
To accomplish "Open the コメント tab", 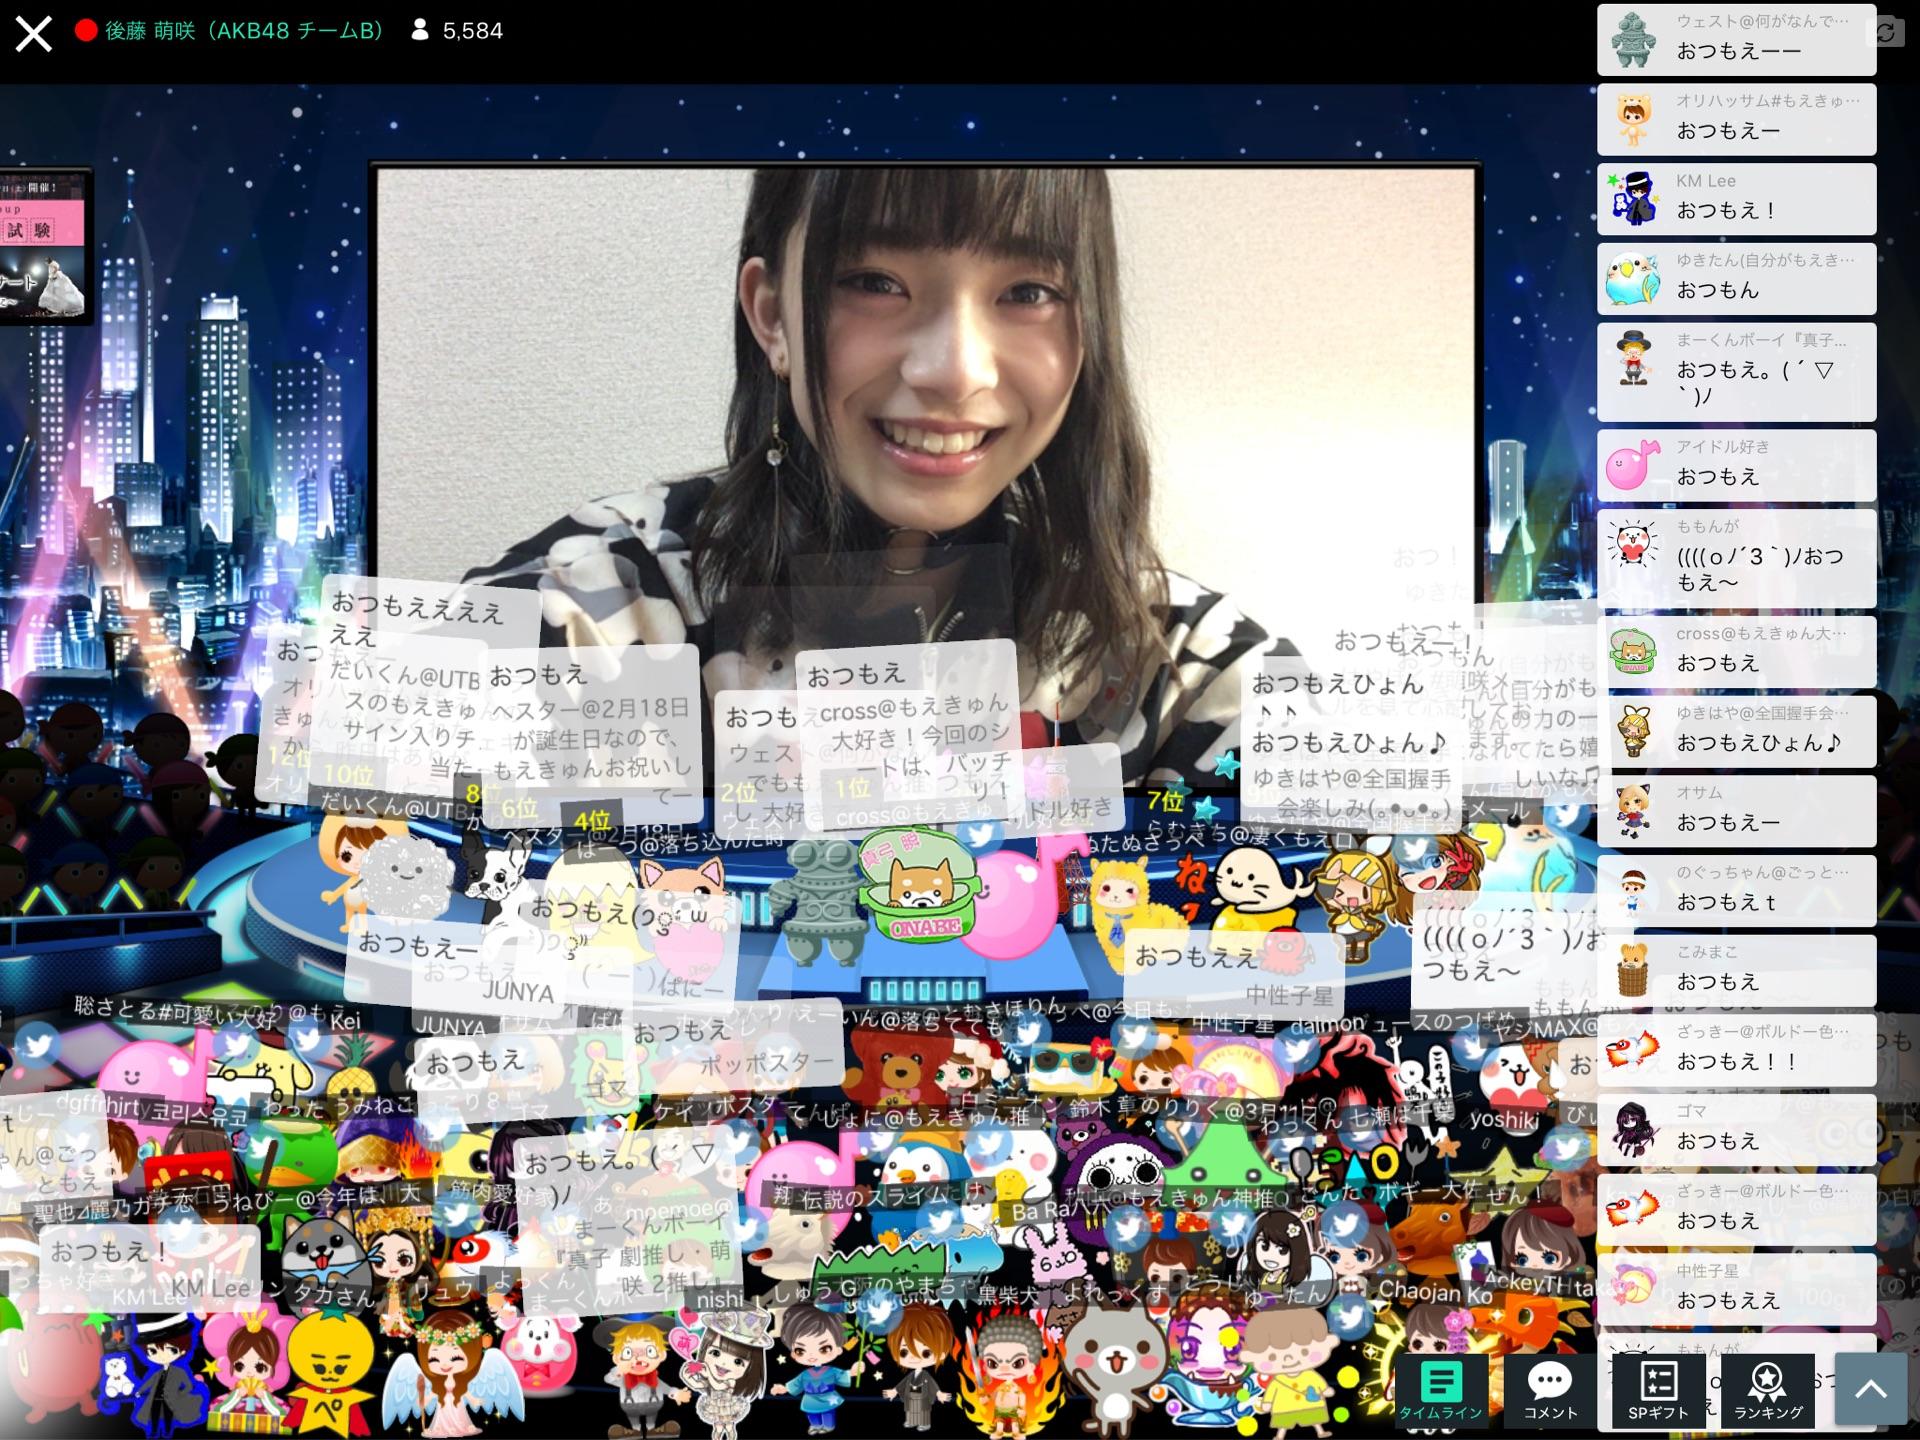I will coord(1550,1390).
